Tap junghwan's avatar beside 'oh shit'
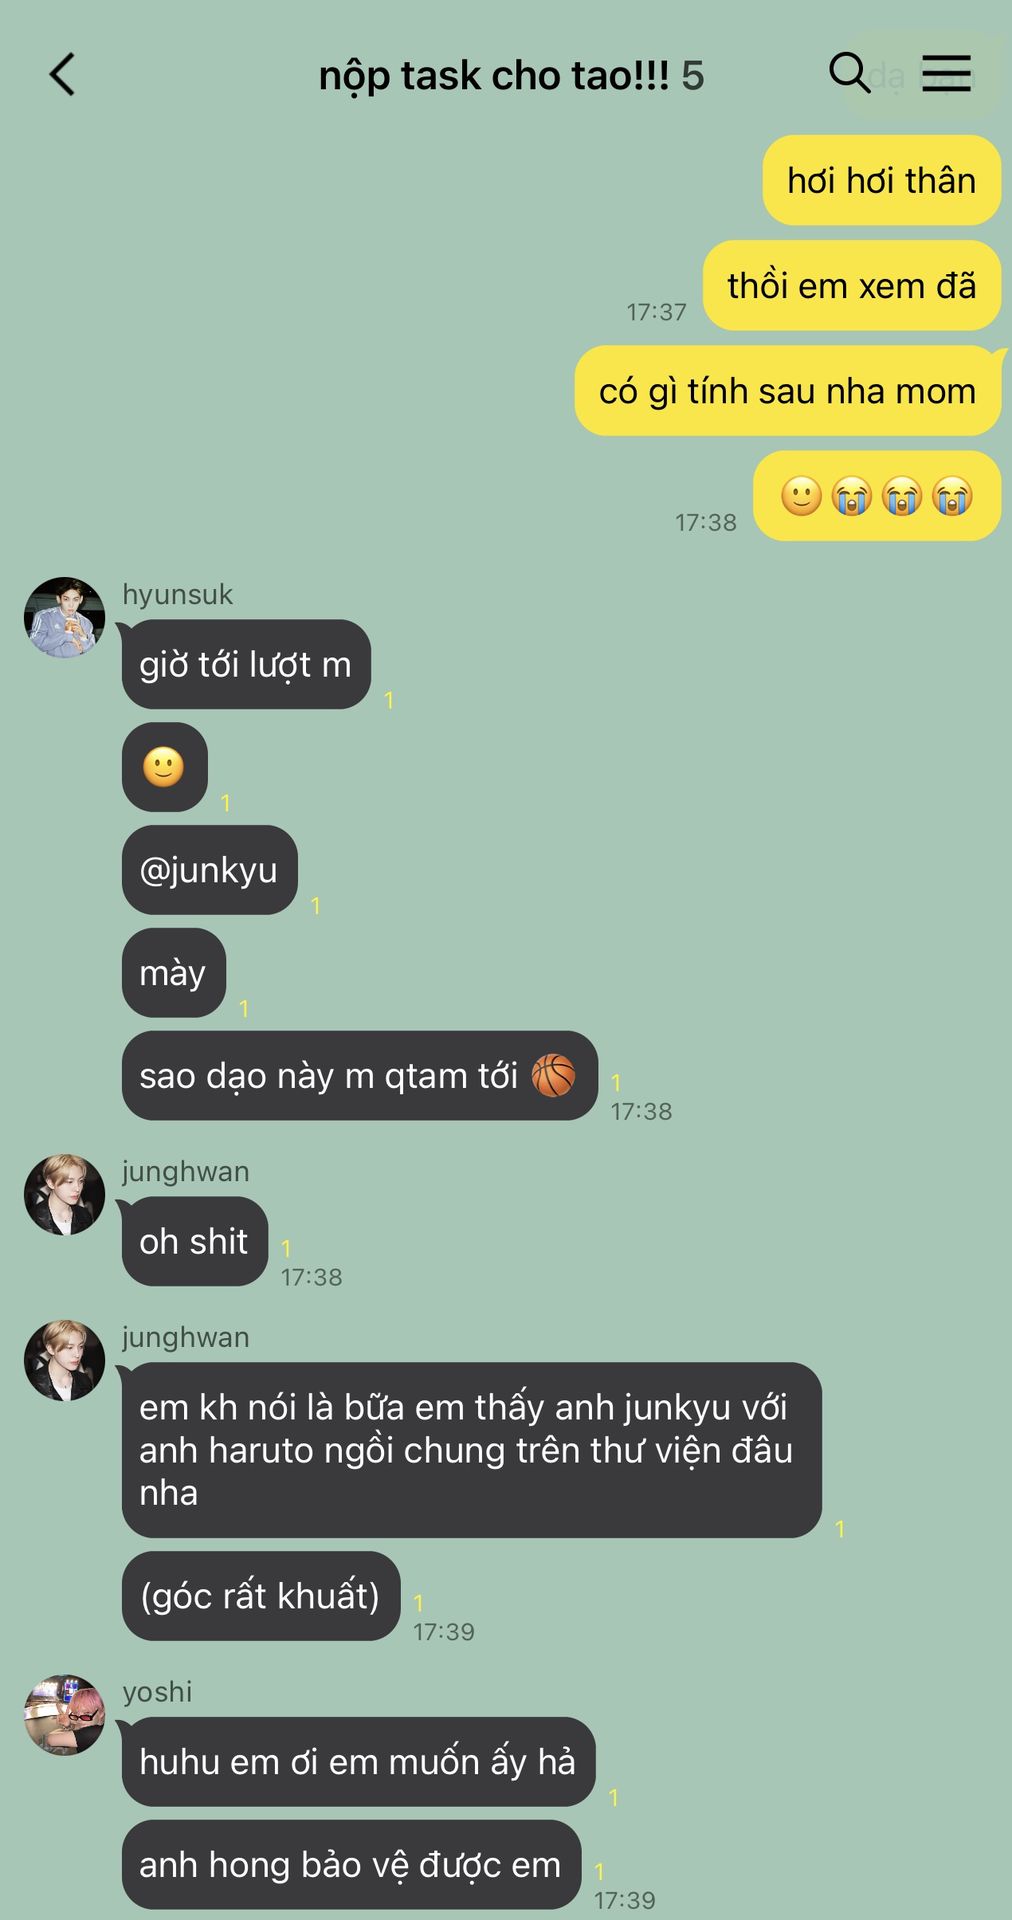Image resolution: width=1012 pixels, height=1920 pixels. click(65, 1194)
